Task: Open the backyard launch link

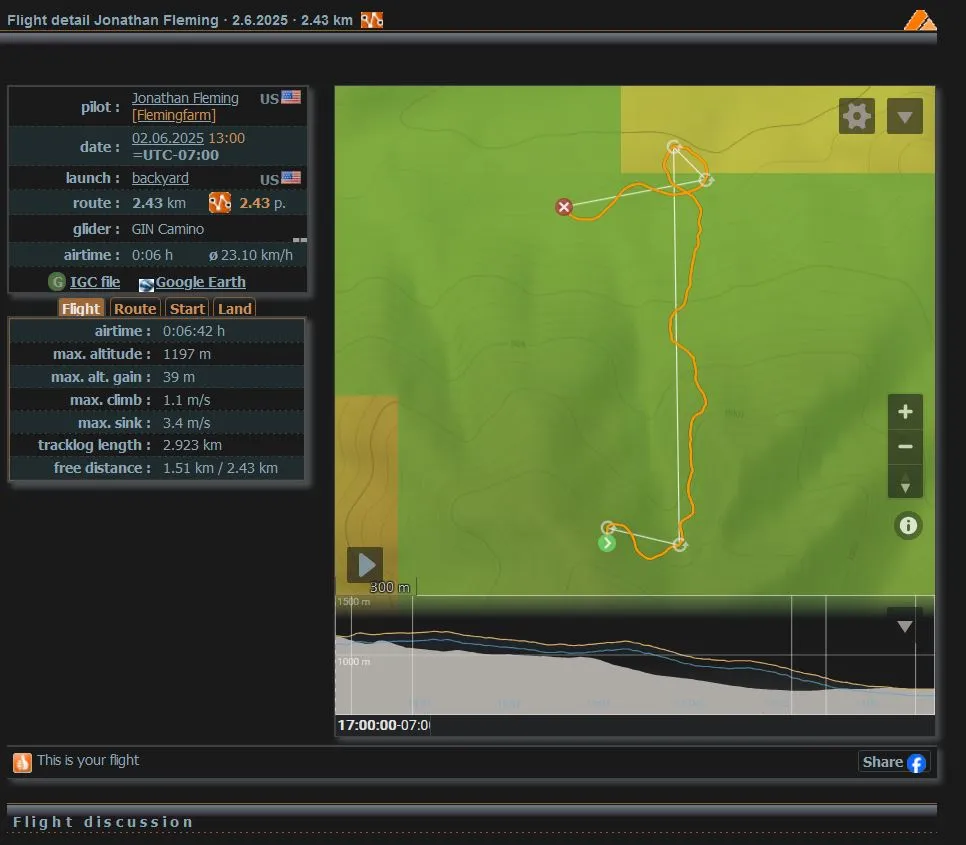Action: click(160, 178)
